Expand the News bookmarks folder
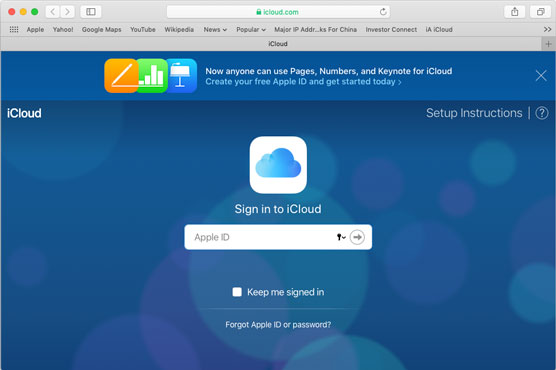Image resolution: width=556 pixels, height=370 pixels. point(215,29)
